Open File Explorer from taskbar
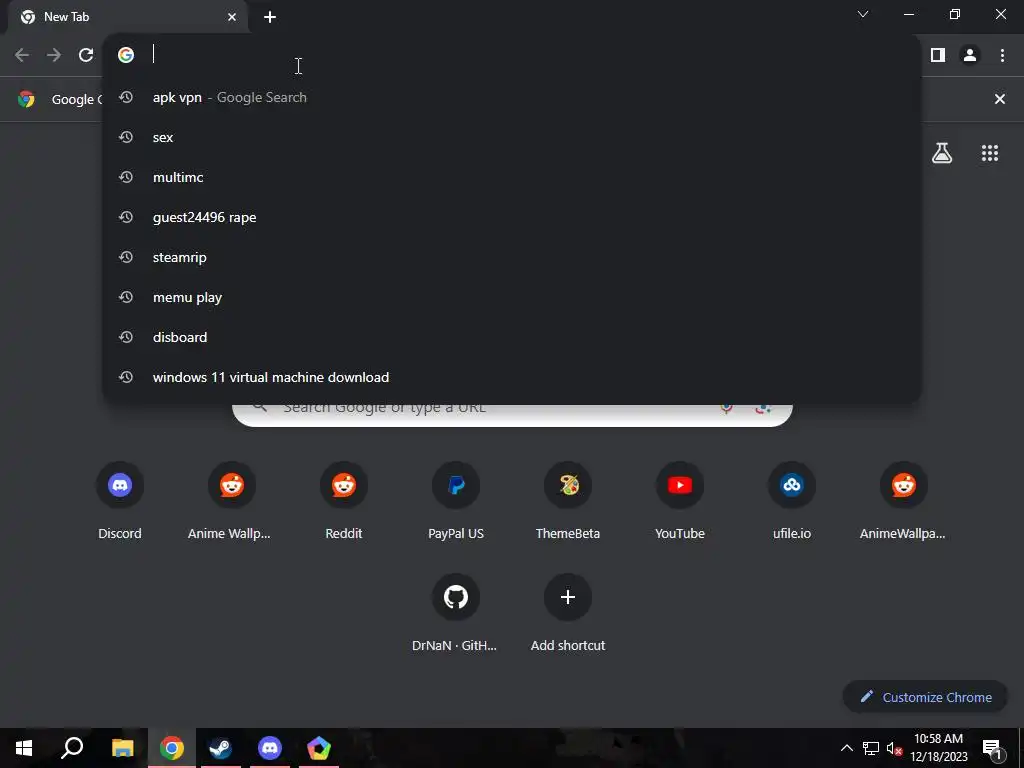The height and width of the screenshot is (768, 1024). pos(122,748)
